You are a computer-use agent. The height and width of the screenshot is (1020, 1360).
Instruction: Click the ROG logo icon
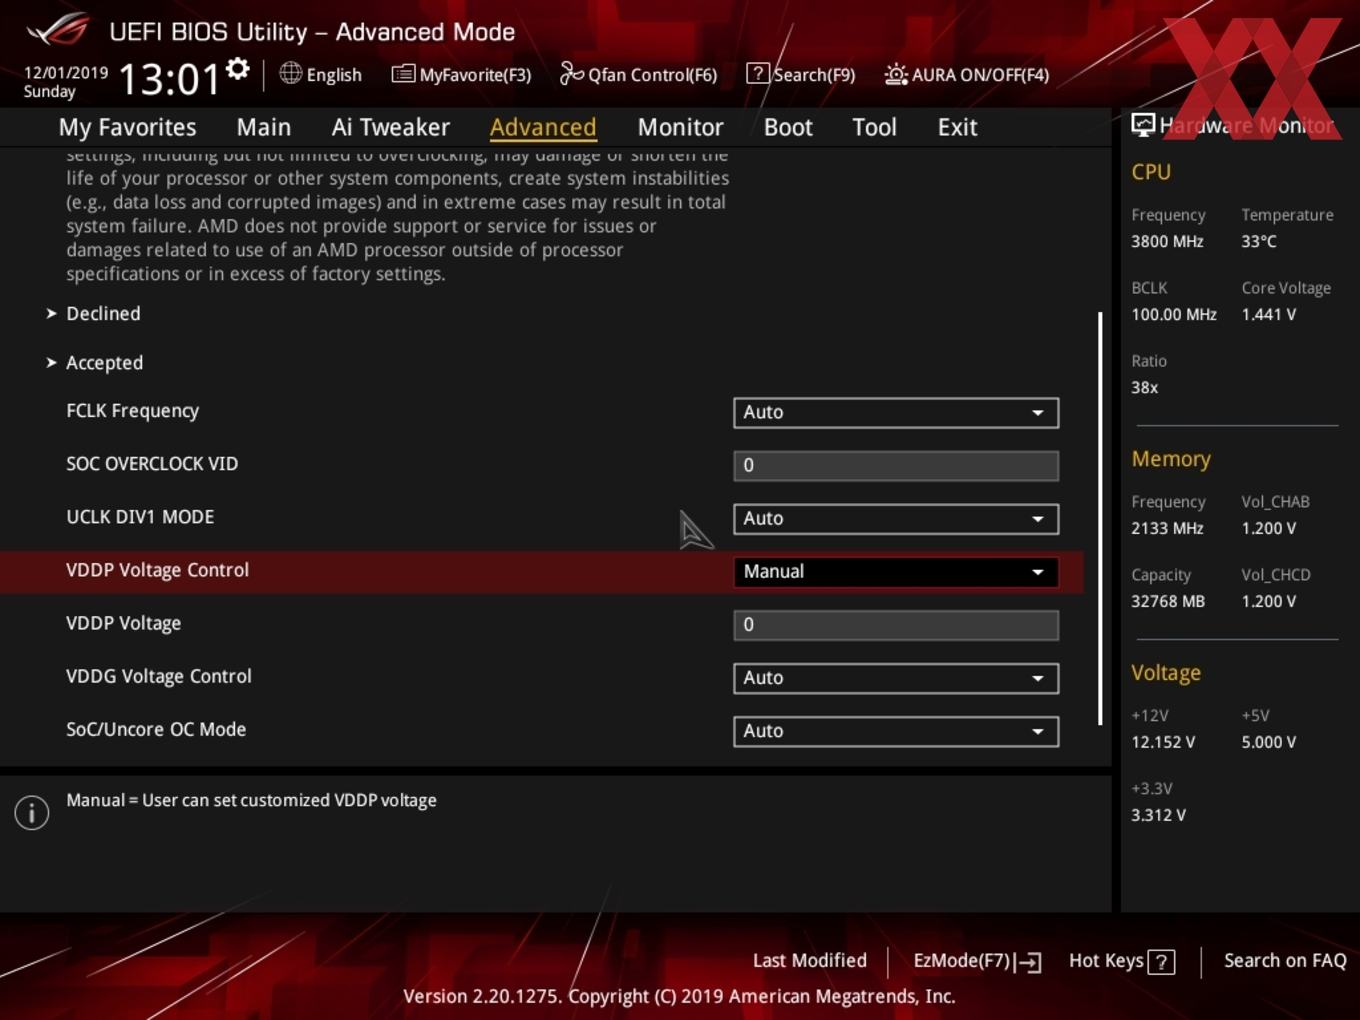tap(57, 30)
